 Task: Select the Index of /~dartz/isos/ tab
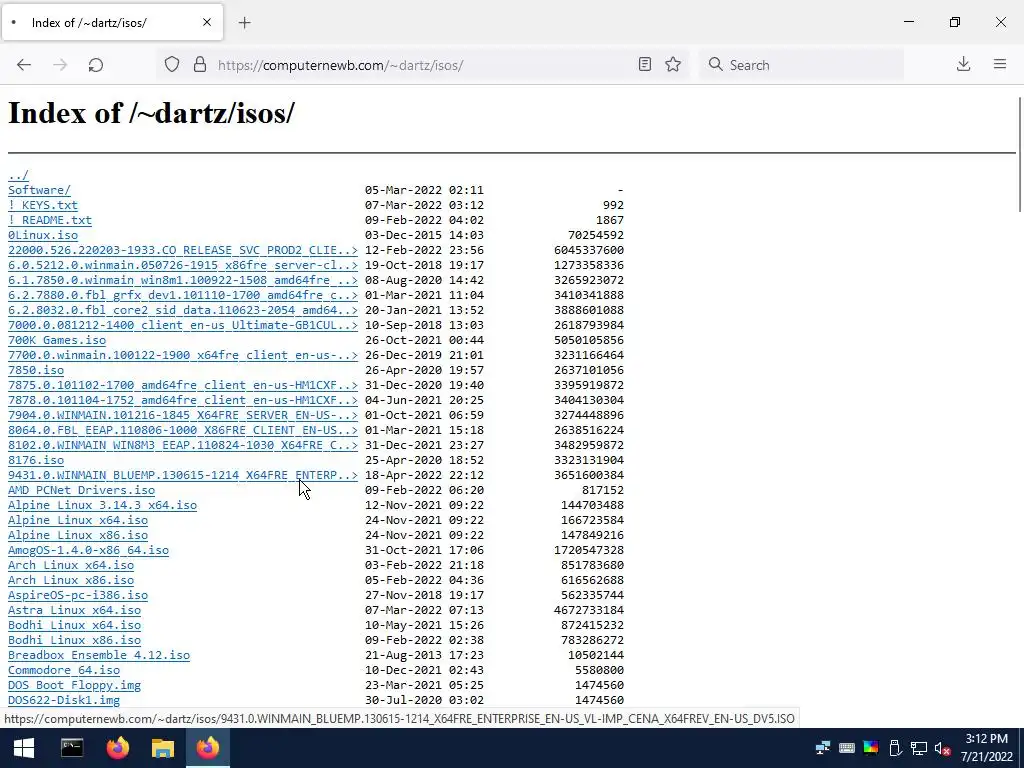coord(112,22)
